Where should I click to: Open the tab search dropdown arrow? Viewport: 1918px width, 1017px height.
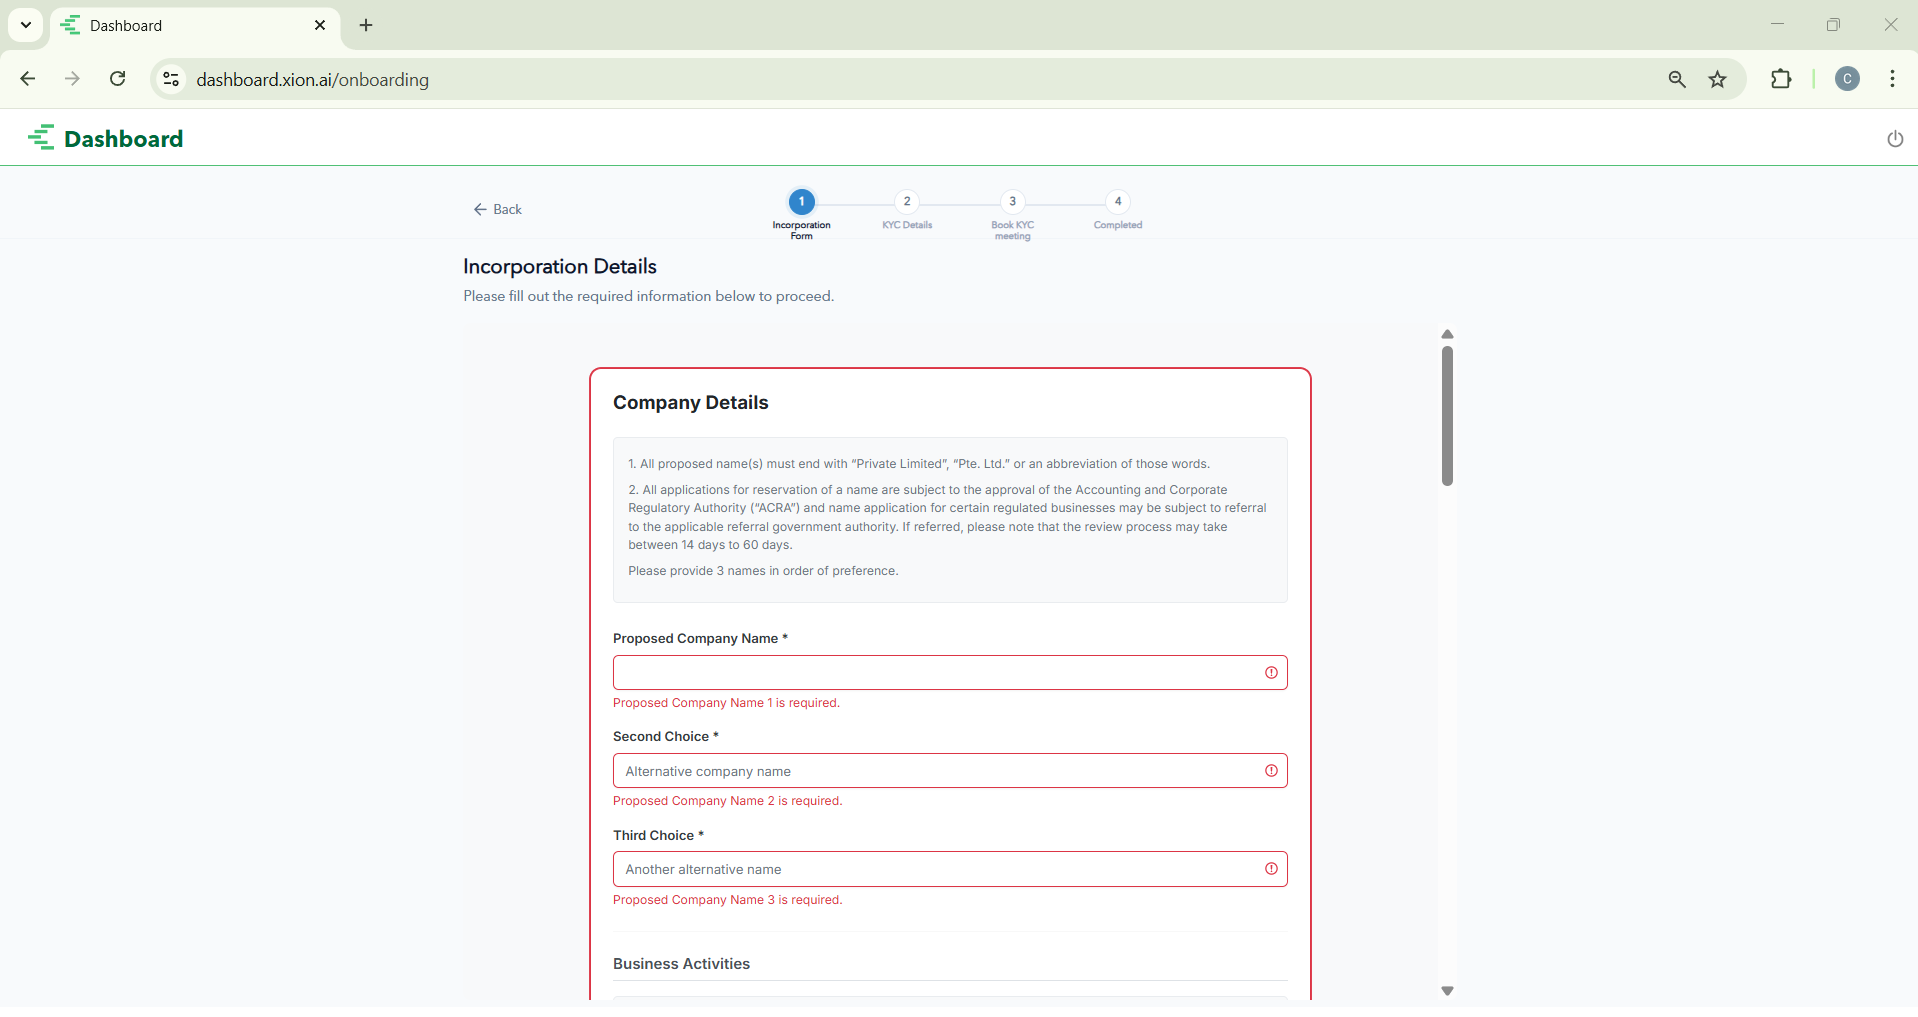tap(26, 25)
